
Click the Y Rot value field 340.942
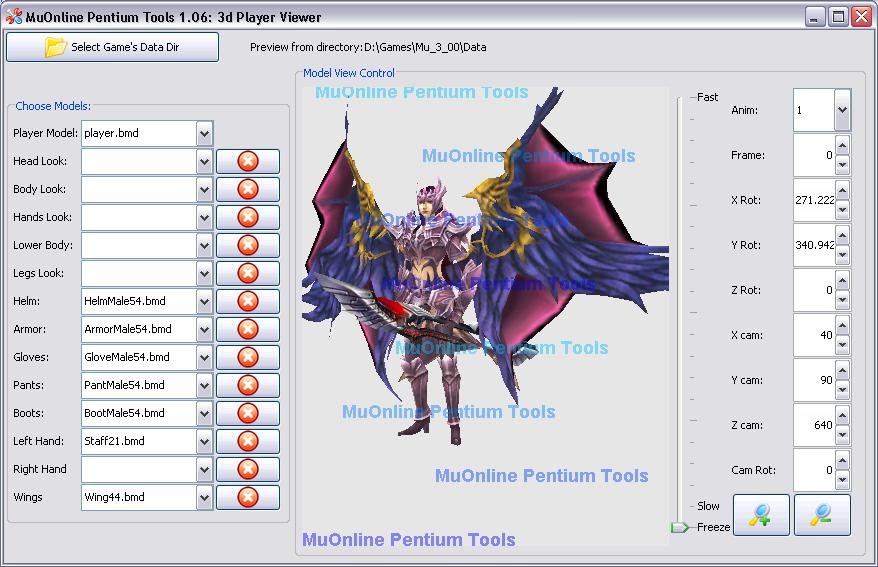(x=814, y=245)
